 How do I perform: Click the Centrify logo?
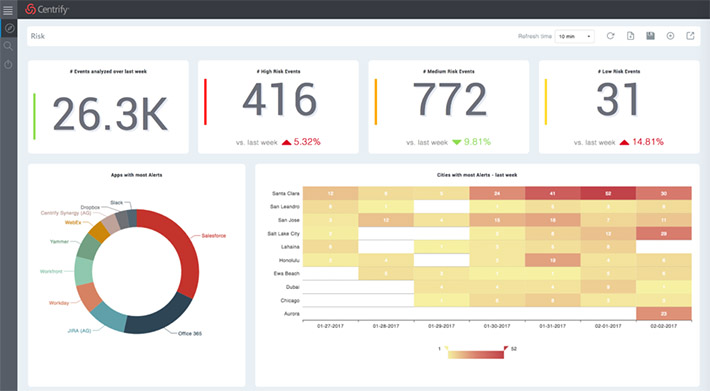(47, 9)
